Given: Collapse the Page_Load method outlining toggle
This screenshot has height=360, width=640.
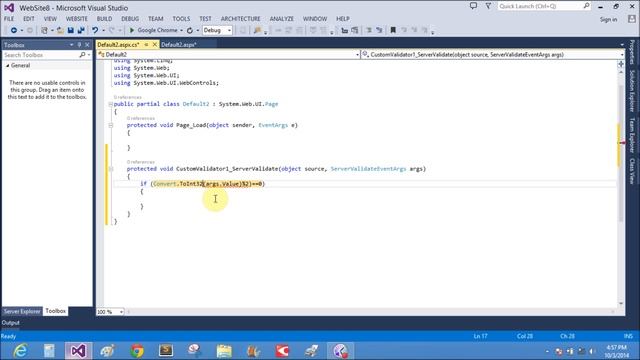Looking at the screenshot, I should pos(111,125).
